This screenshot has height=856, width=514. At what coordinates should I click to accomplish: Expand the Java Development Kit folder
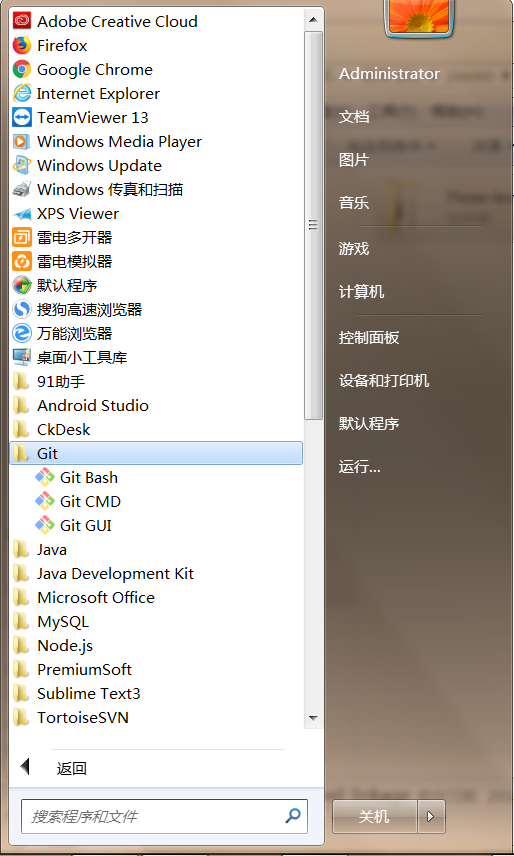tap(156, 574)
